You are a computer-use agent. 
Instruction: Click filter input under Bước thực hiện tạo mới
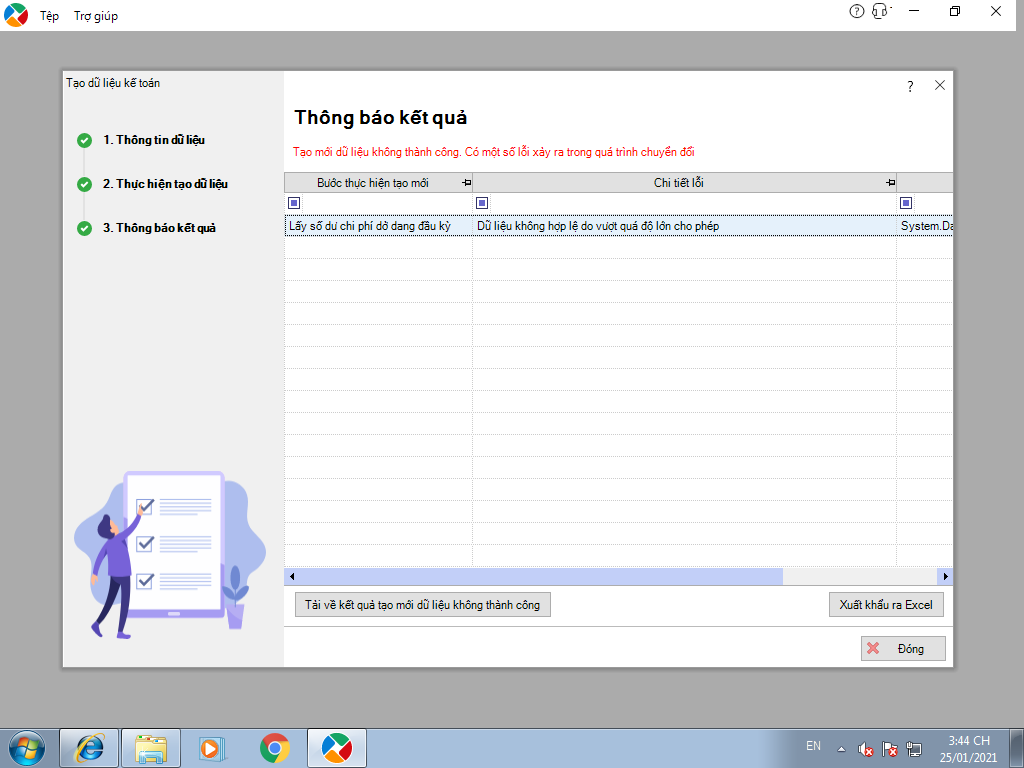point(386,203)
